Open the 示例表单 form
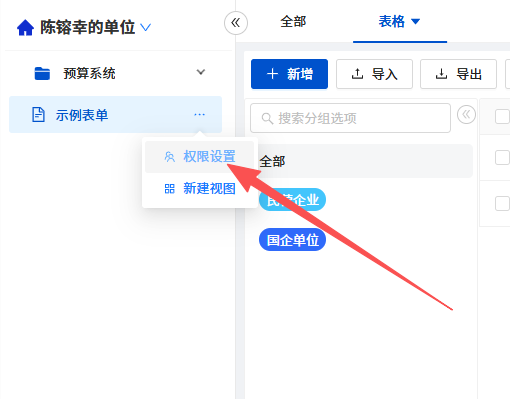 tap(115, 115)
